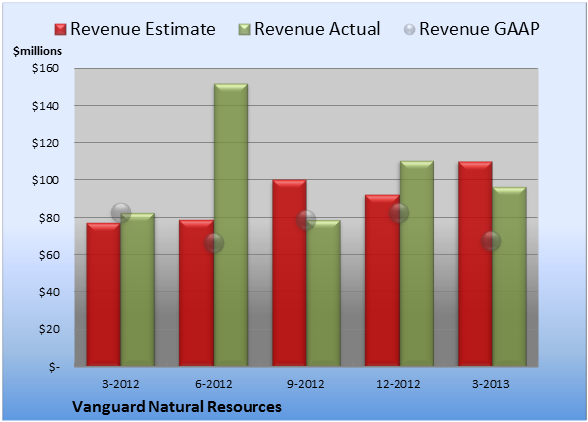Click the GAAP sphere marker for 6-2012
The width and height of the screenshot is (588, 422).
(214, 243)
